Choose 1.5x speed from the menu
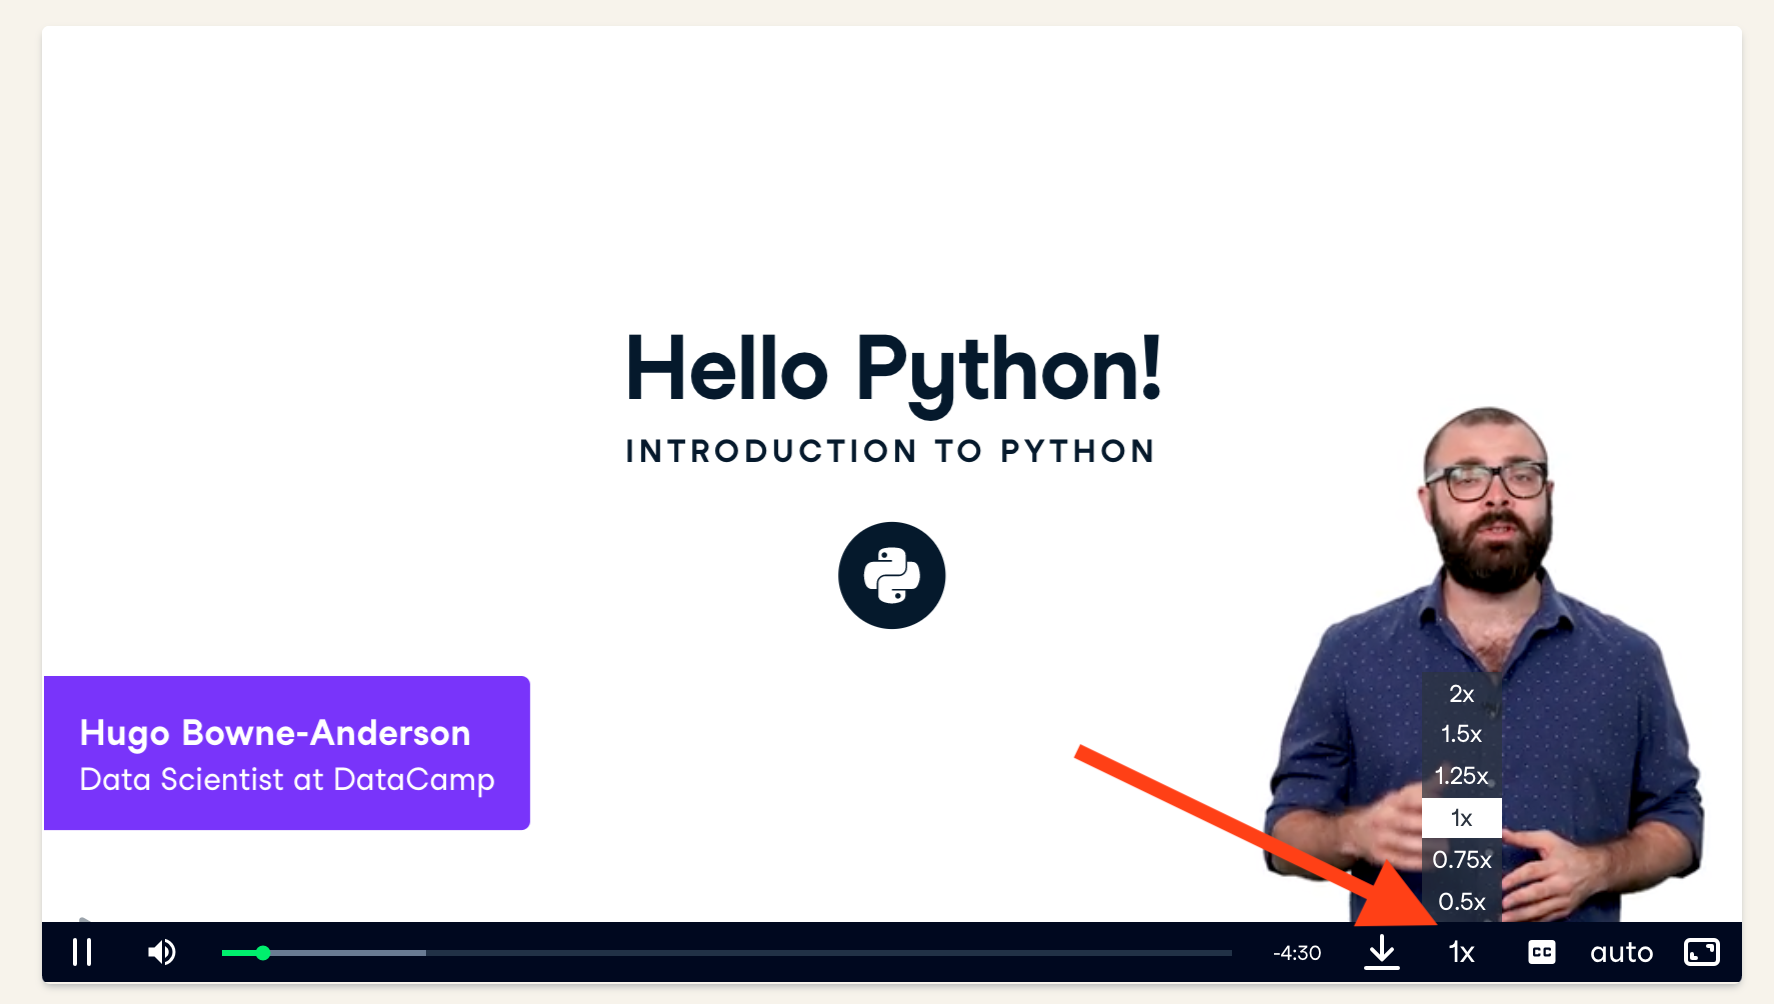 coord(1461,734)
